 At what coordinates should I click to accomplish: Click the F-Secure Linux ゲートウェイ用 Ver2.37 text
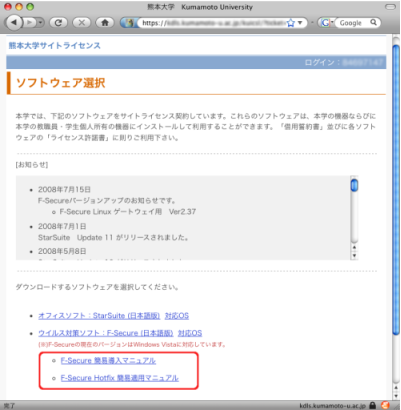point(128,212)
